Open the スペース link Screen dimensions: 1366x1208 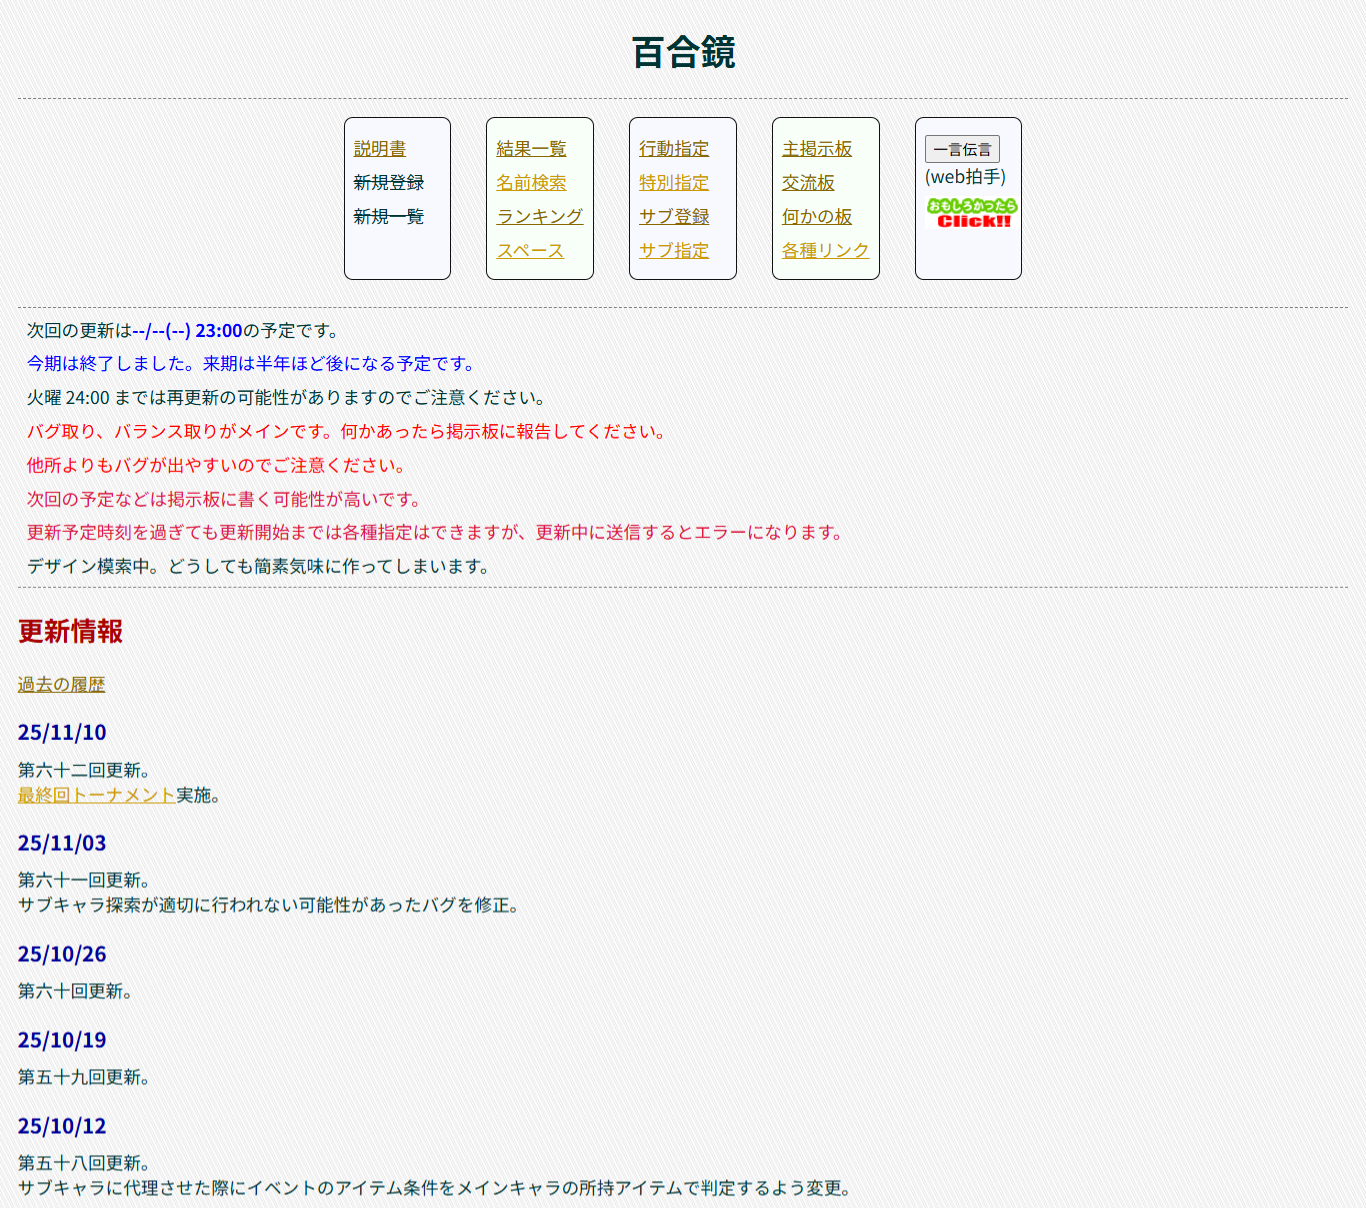coord(530,251)
